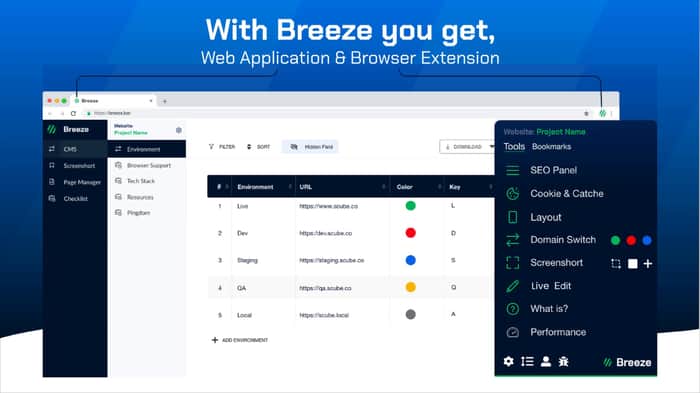Switch to Bookmarks tab in extension
The width and height of the screenshot is (700, 393).
click(551, 146)
